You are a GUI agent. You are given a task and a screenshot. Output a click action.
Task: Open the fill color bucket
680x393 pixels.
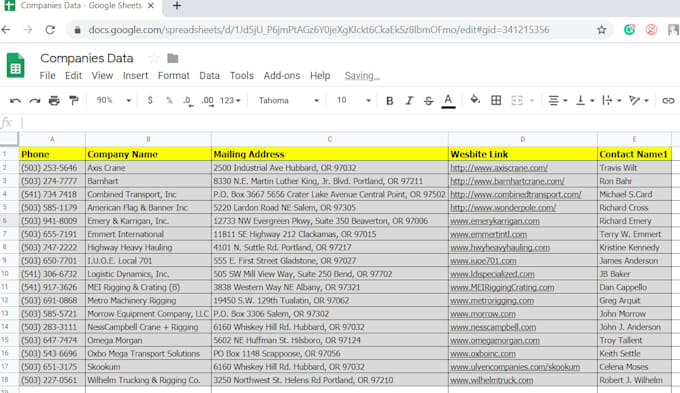tap(475, 100)
